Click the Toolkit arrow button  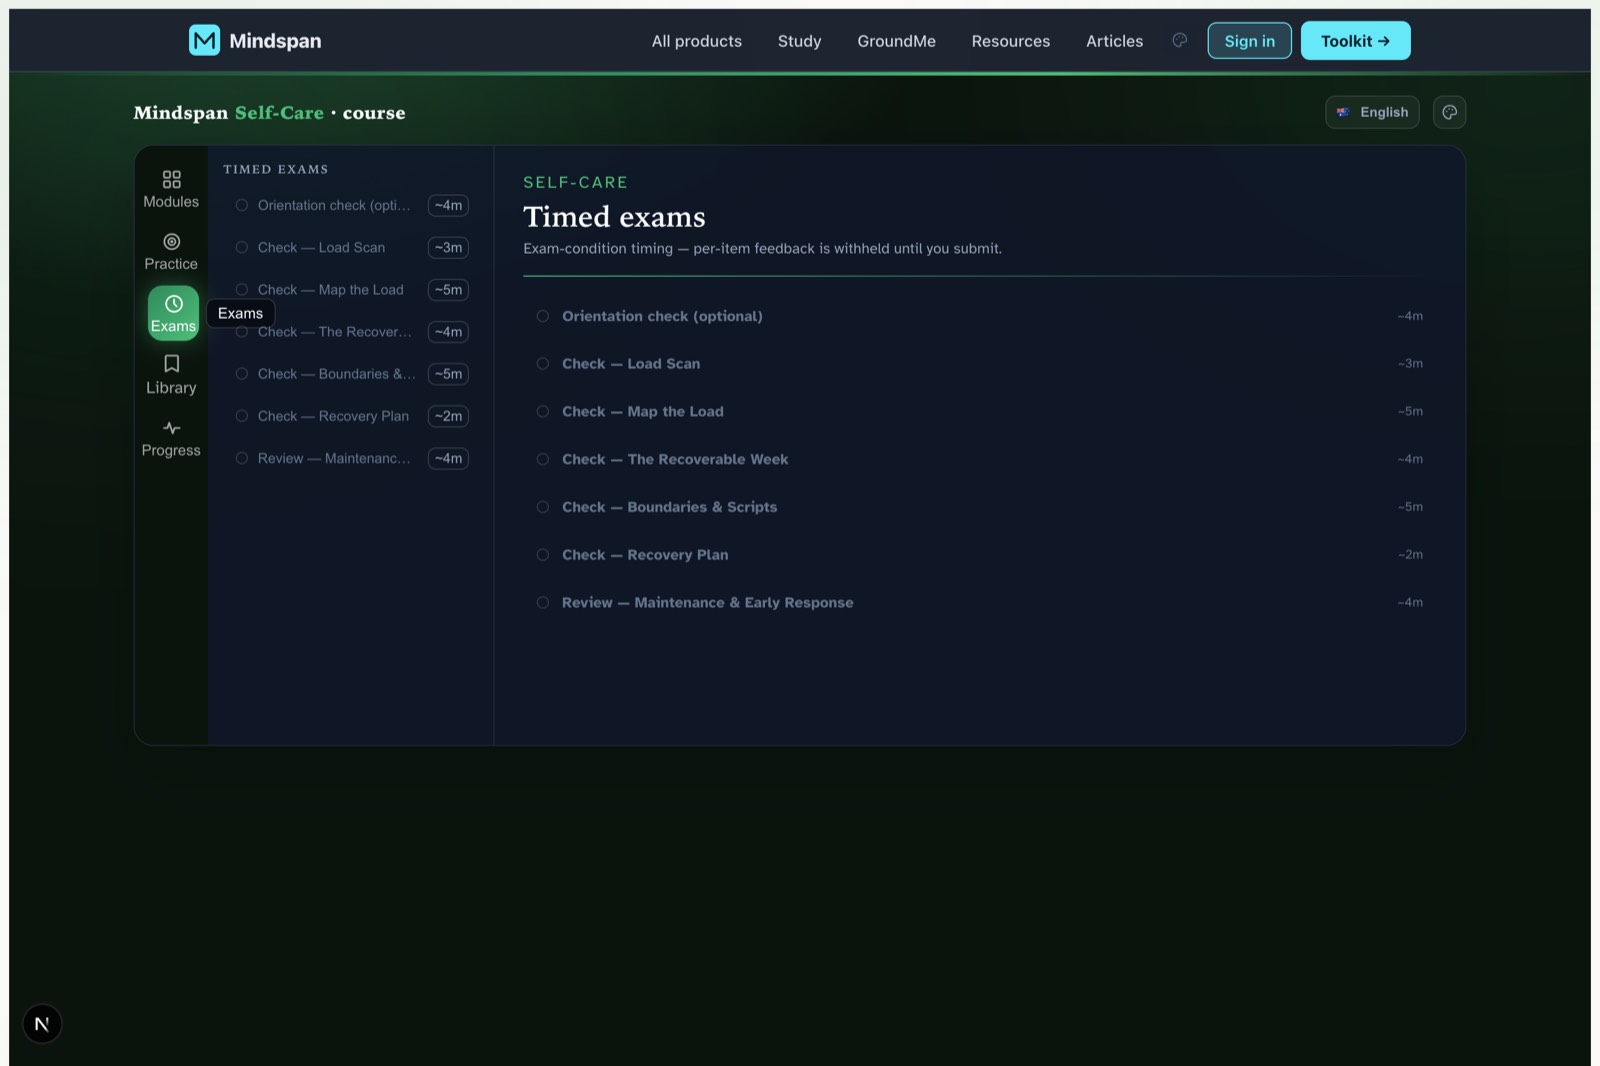1355,41
